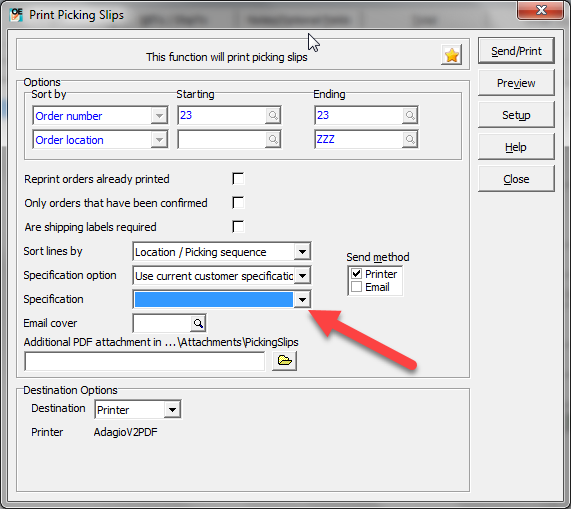Click the Additional PDF attachment field
This screenshot has height=509, width=571.
tap(145, 361)
